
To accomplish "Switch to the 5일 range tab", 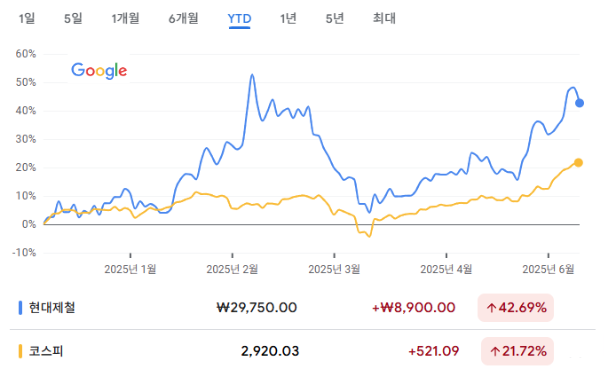I will click(73, 18).
